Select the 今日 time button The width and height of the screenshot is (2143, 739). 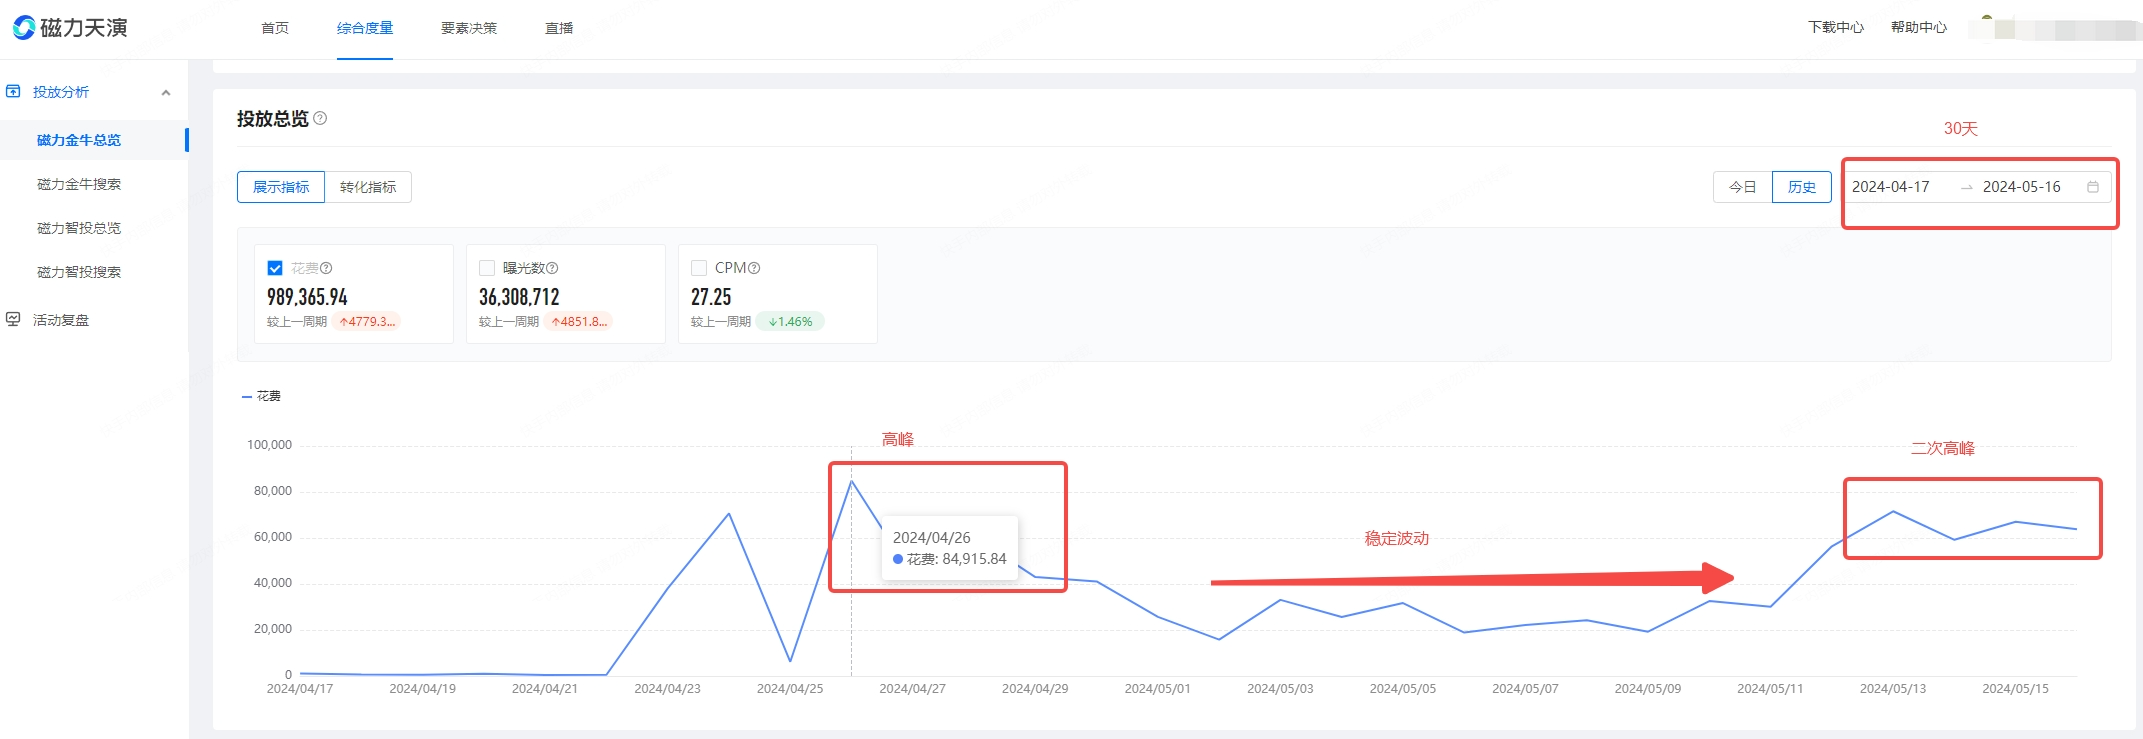1743,187
